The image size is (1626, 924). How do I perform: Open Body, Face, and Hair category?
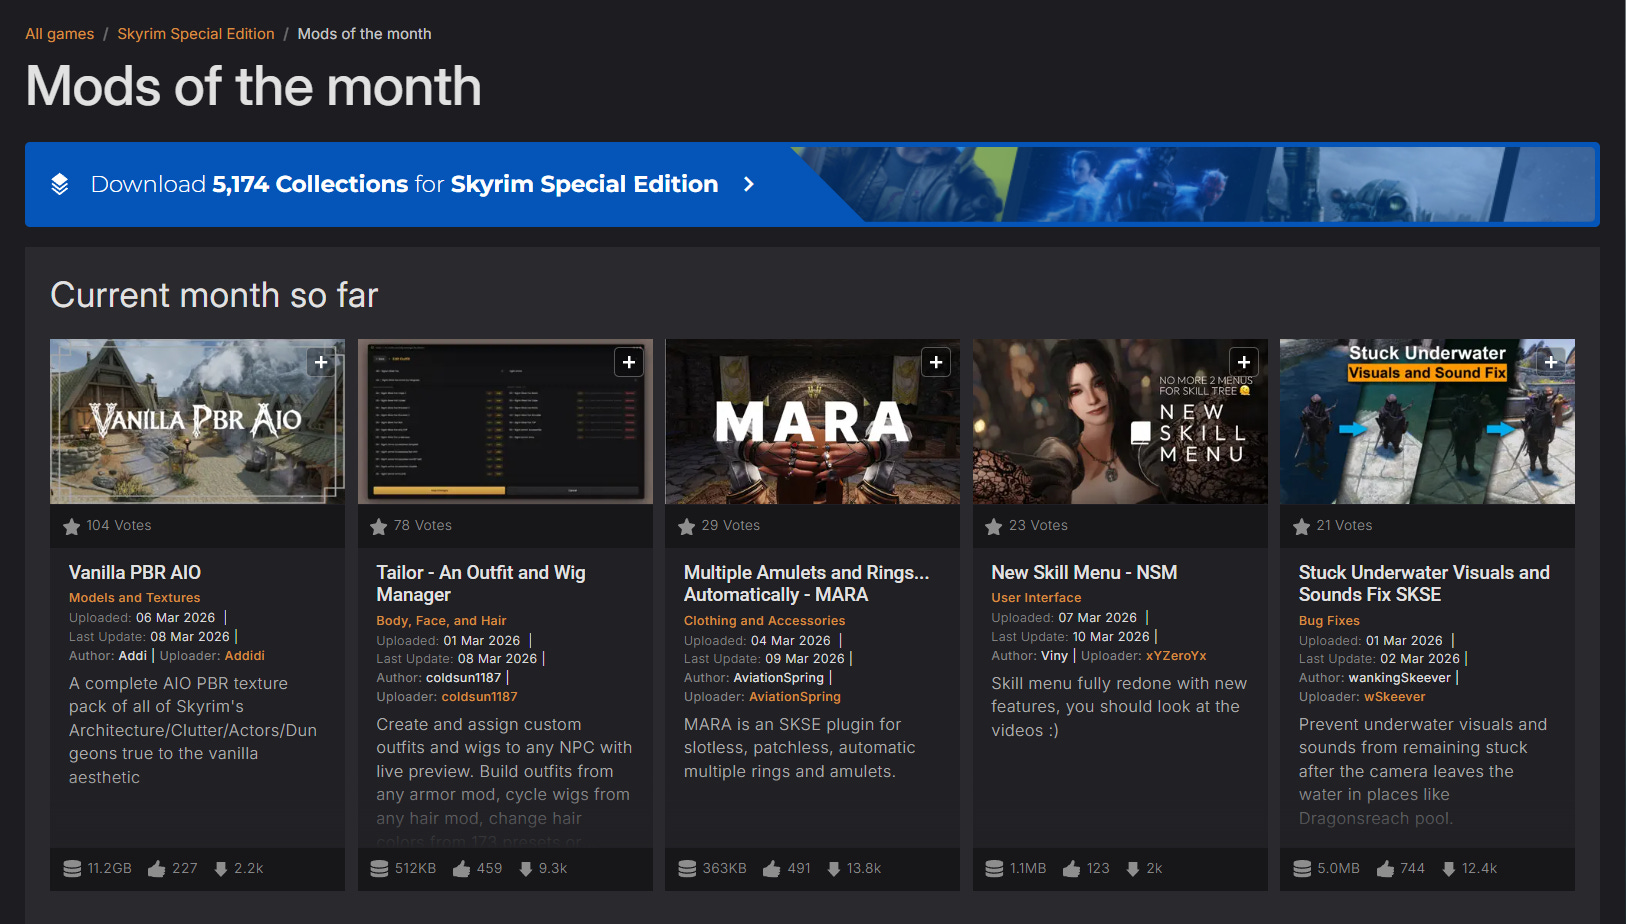point(441,621)
